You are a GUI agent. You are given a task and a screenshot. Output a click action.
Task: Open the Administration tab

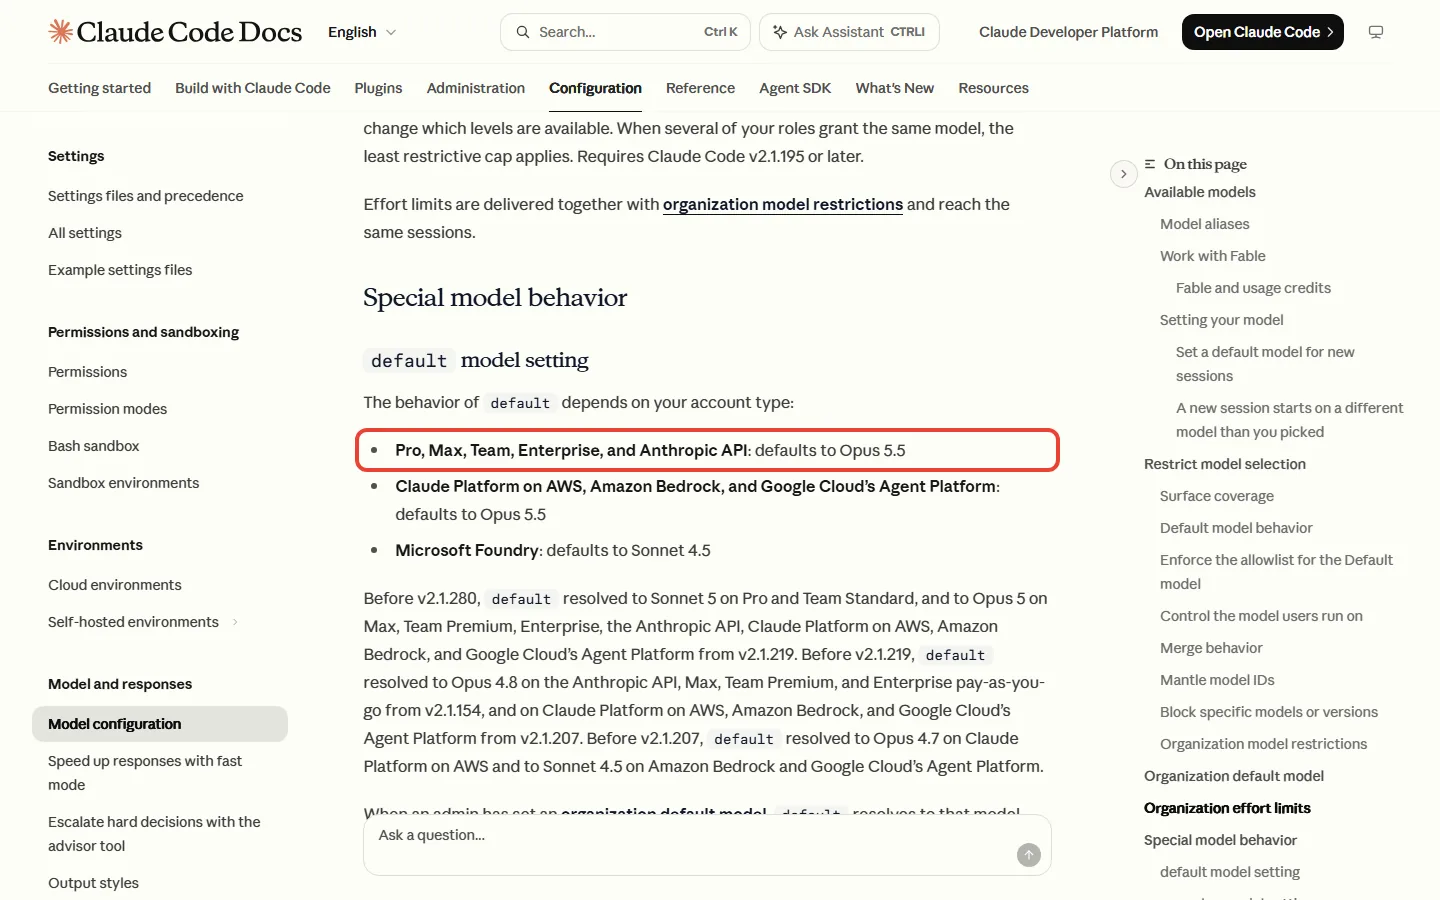(476, 88)
